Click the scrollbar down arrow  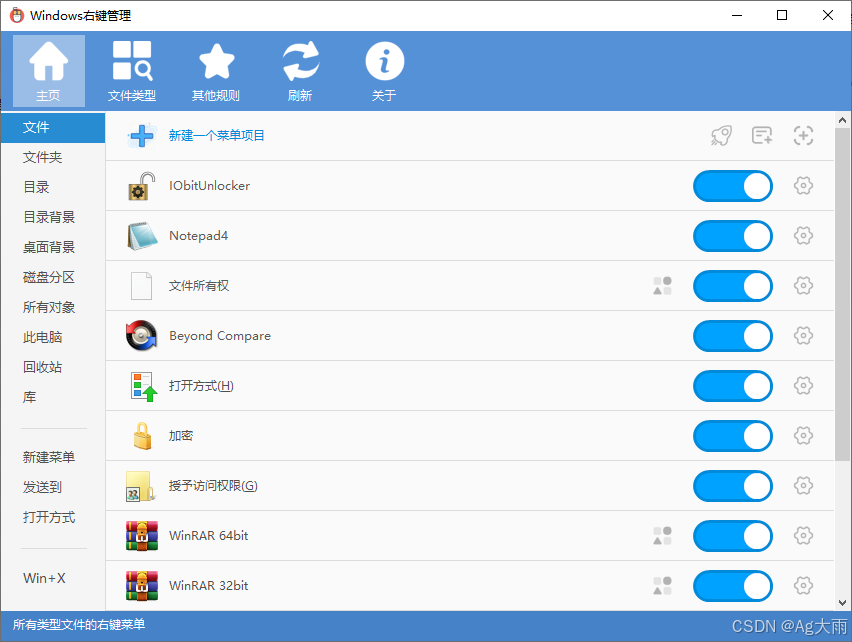tap(842, 603)
